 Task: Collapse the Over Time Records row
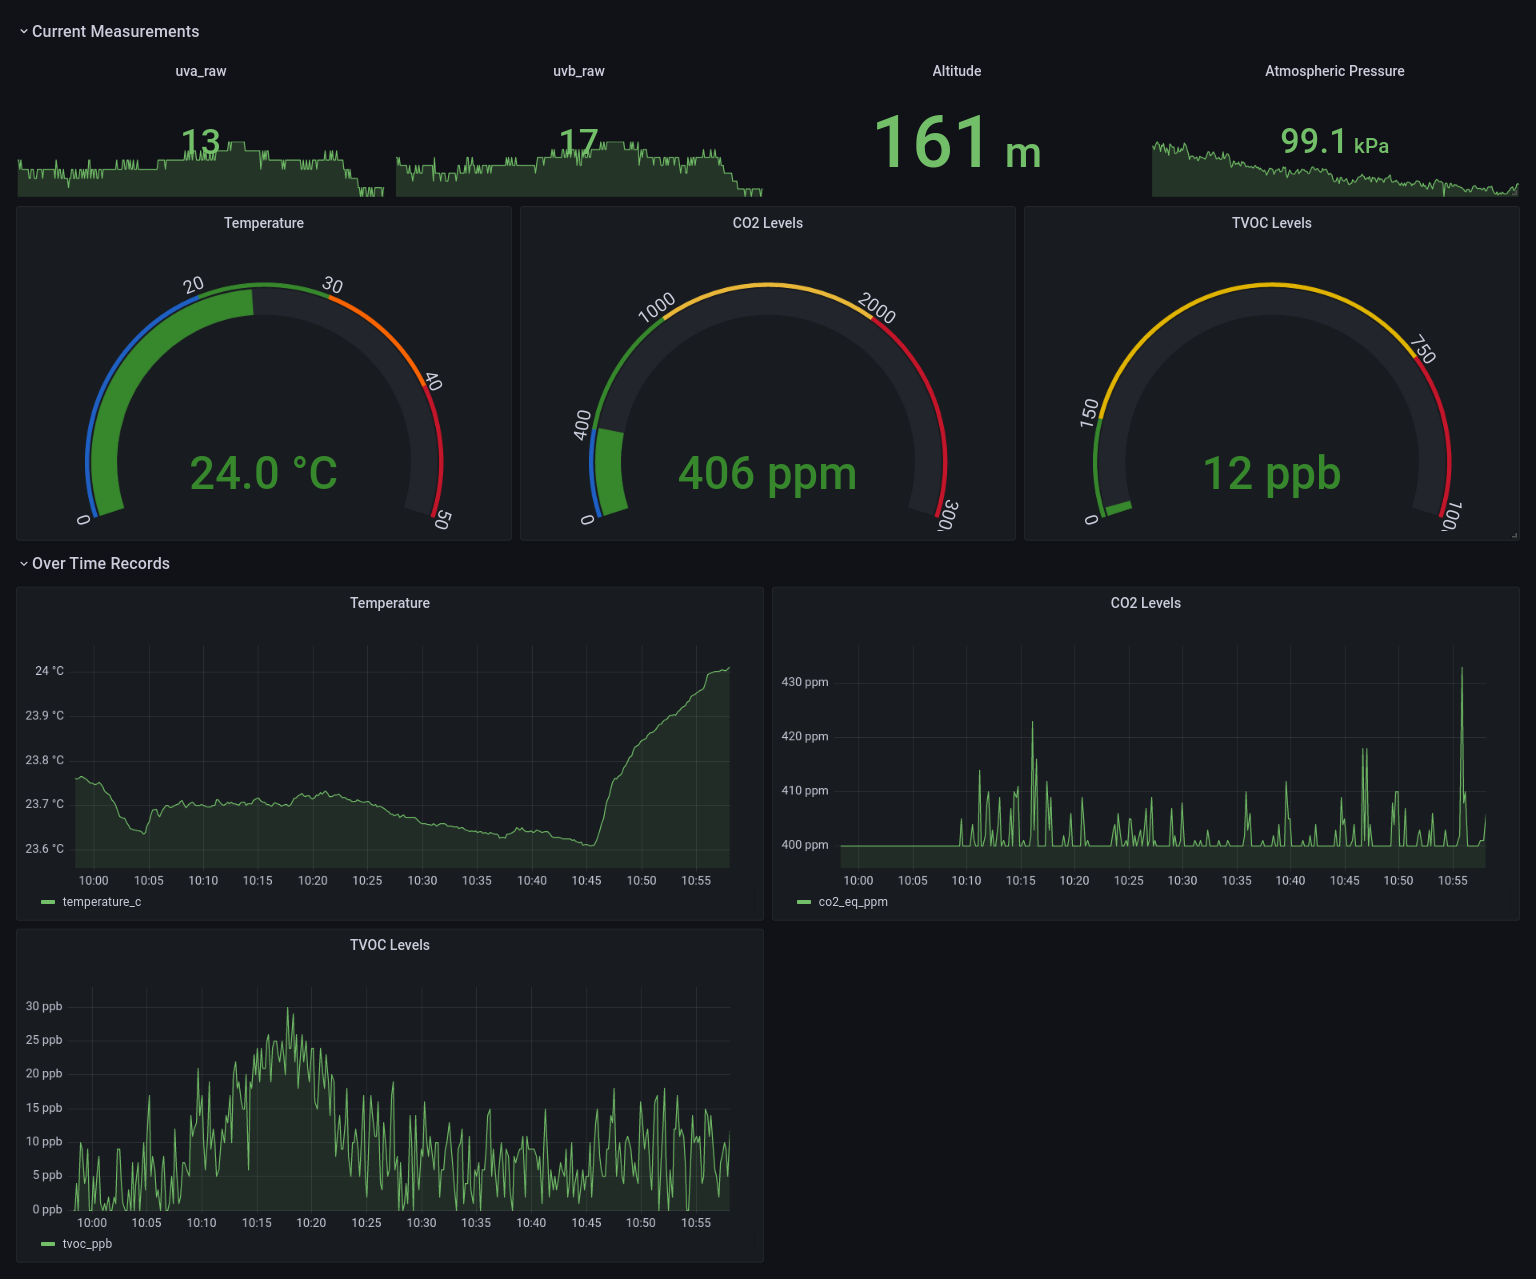tap(100, 563)
